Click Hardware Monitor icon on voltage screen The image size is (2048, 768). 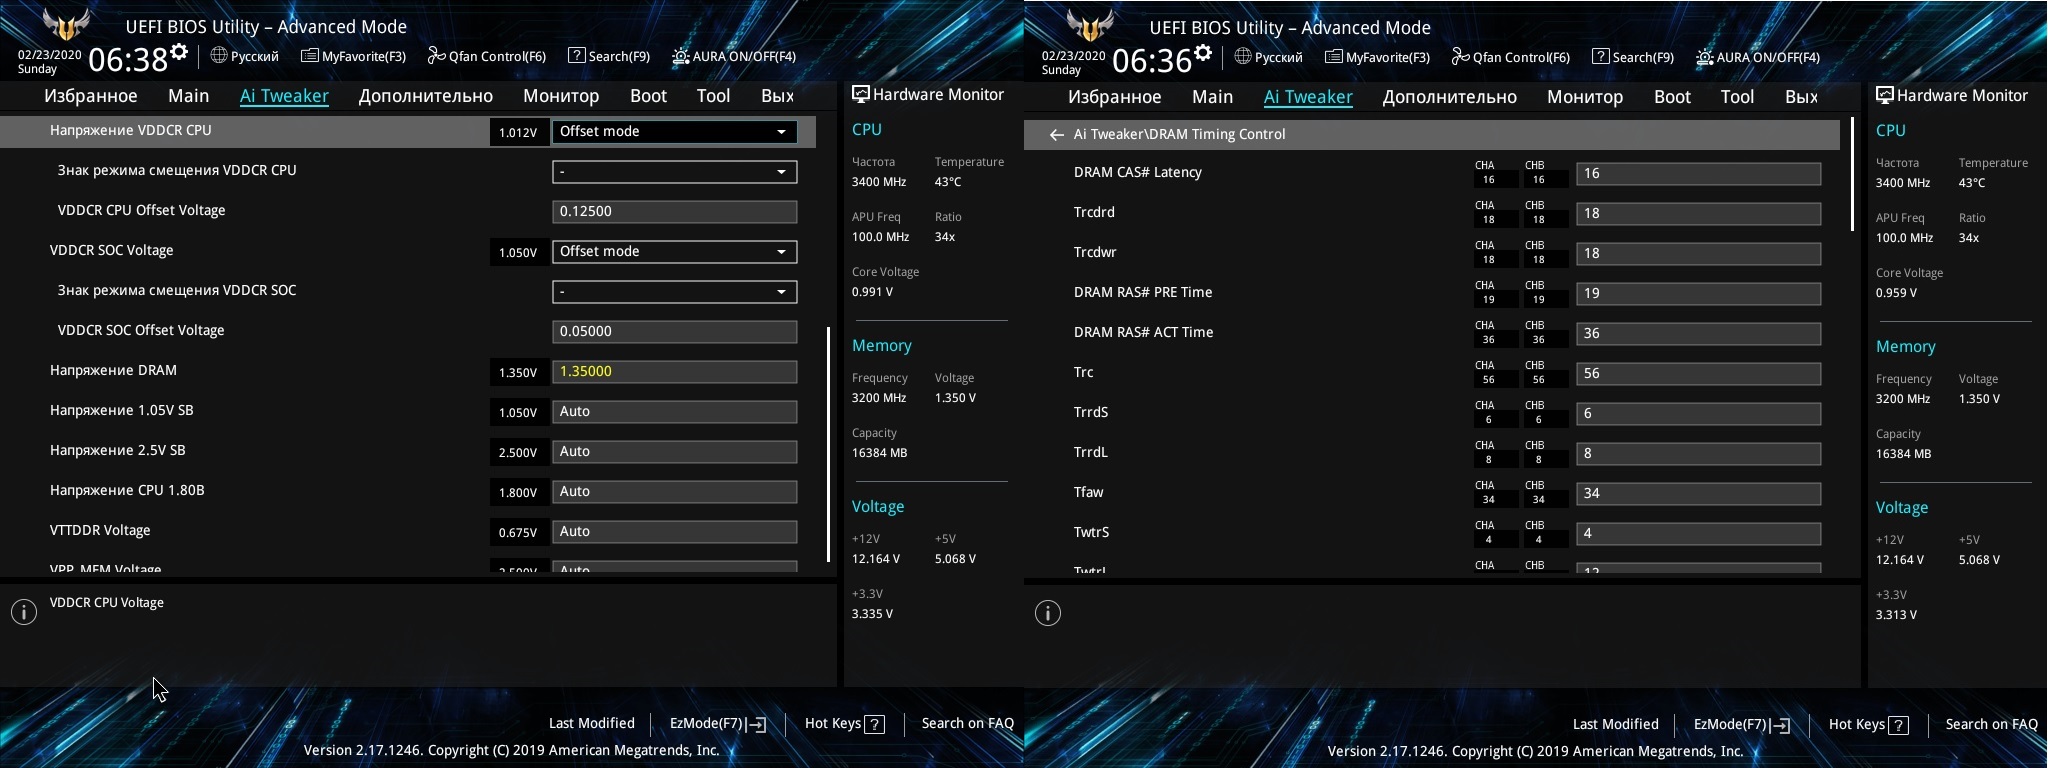pos(860,94)
